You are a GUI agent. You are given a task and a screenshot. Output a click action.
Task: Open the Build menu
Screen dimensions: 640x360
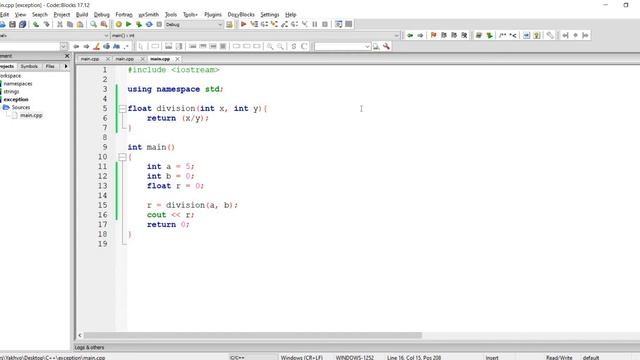coord(82,15)
